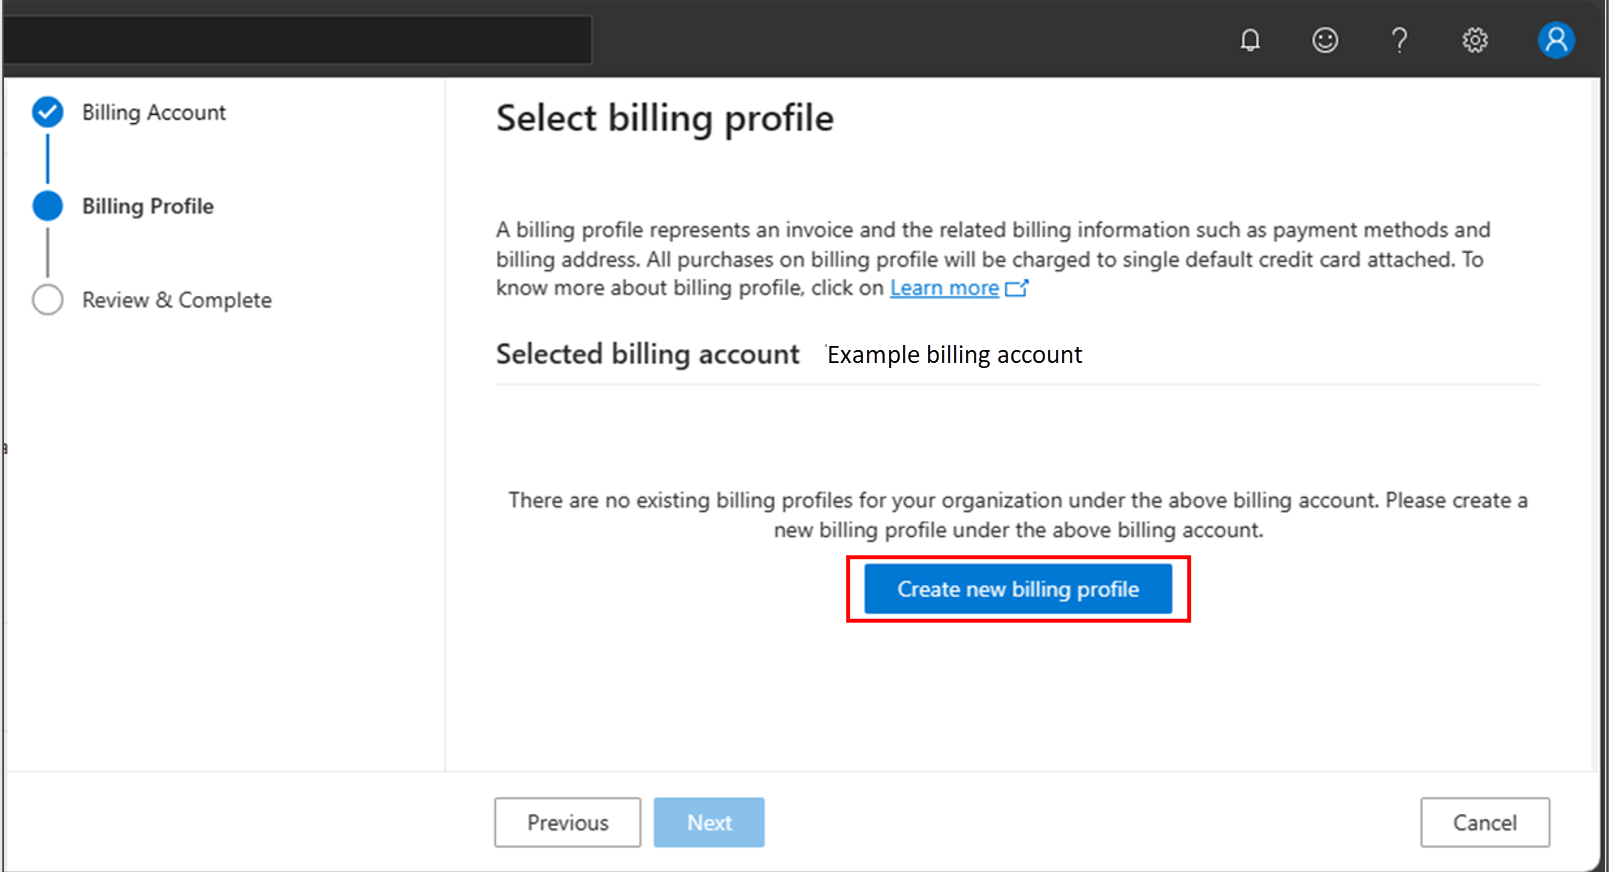Click the feedback smiley icon
This screenshot has height=872, width=1609.
tap(1325, 40)
